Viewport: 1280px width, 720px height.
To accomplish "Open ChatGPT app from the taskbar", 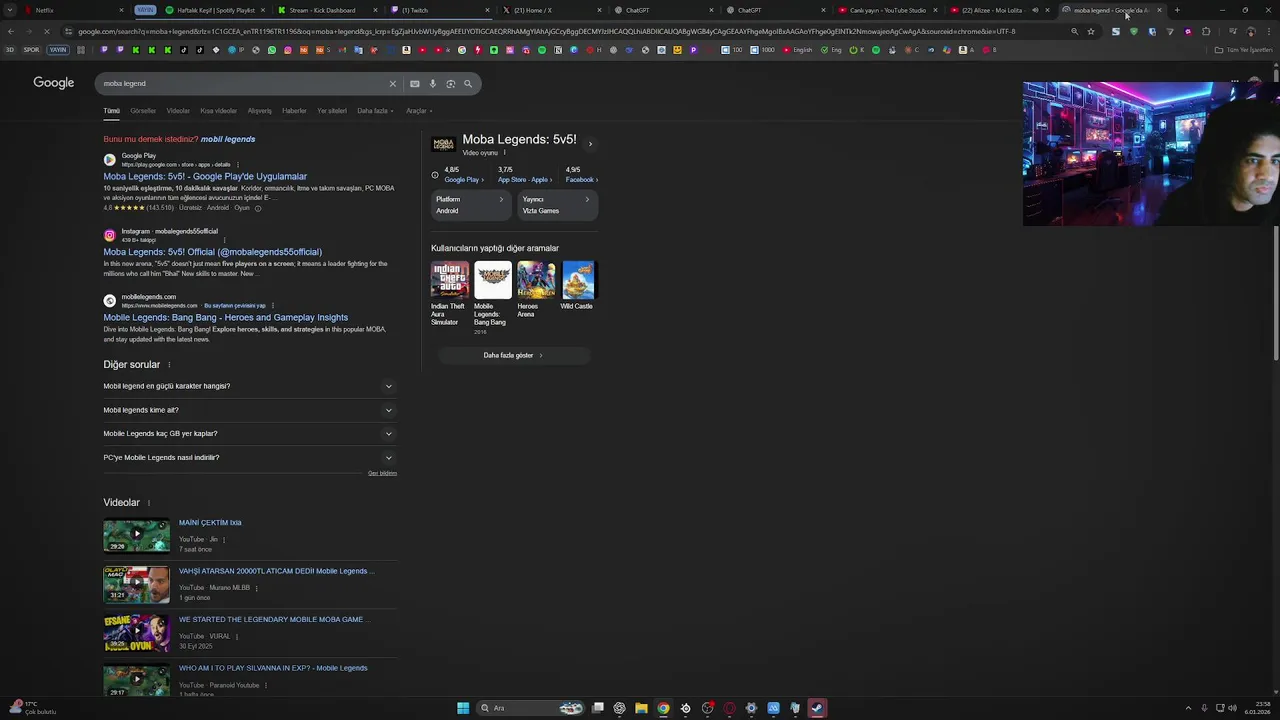I will click(619, 708).
